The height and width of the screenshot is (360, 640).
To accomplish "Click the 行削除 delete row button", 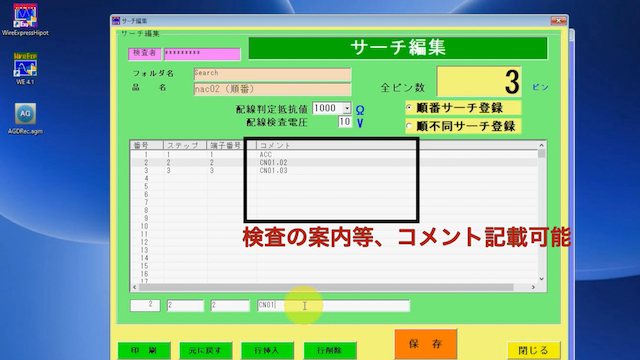I will pos(330,350).
